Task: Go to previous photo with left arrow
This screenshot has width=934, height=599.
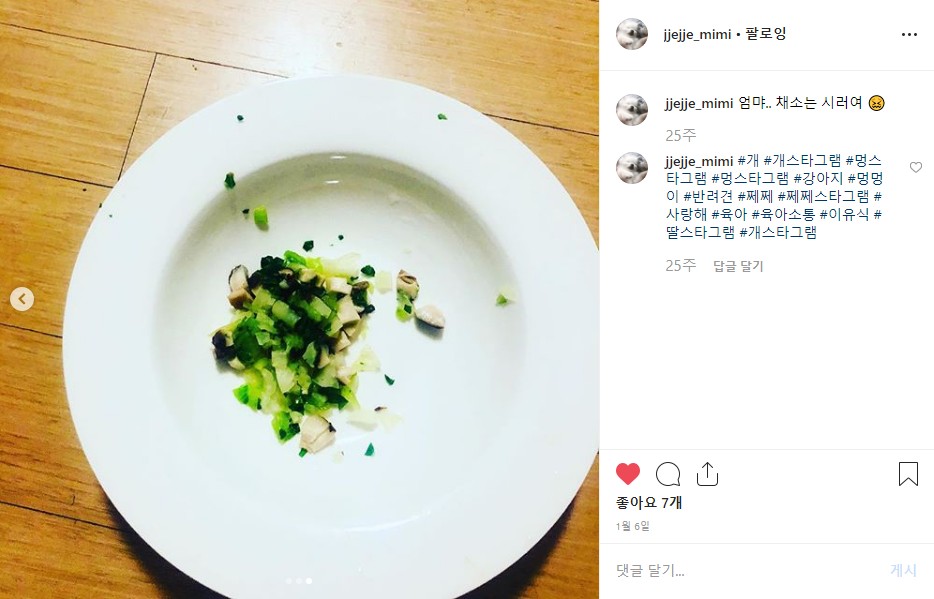Action: (22, 299)
